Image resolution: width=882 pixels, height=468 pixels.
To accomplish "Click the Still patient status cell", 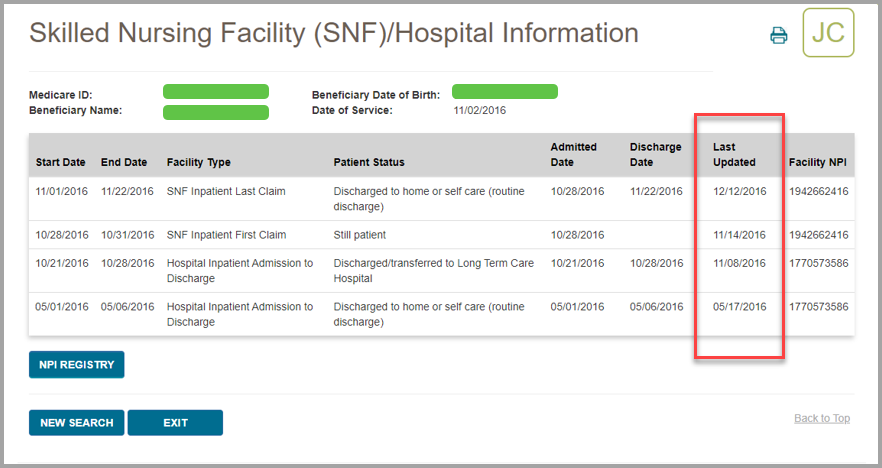I will [x=359, y=235].
